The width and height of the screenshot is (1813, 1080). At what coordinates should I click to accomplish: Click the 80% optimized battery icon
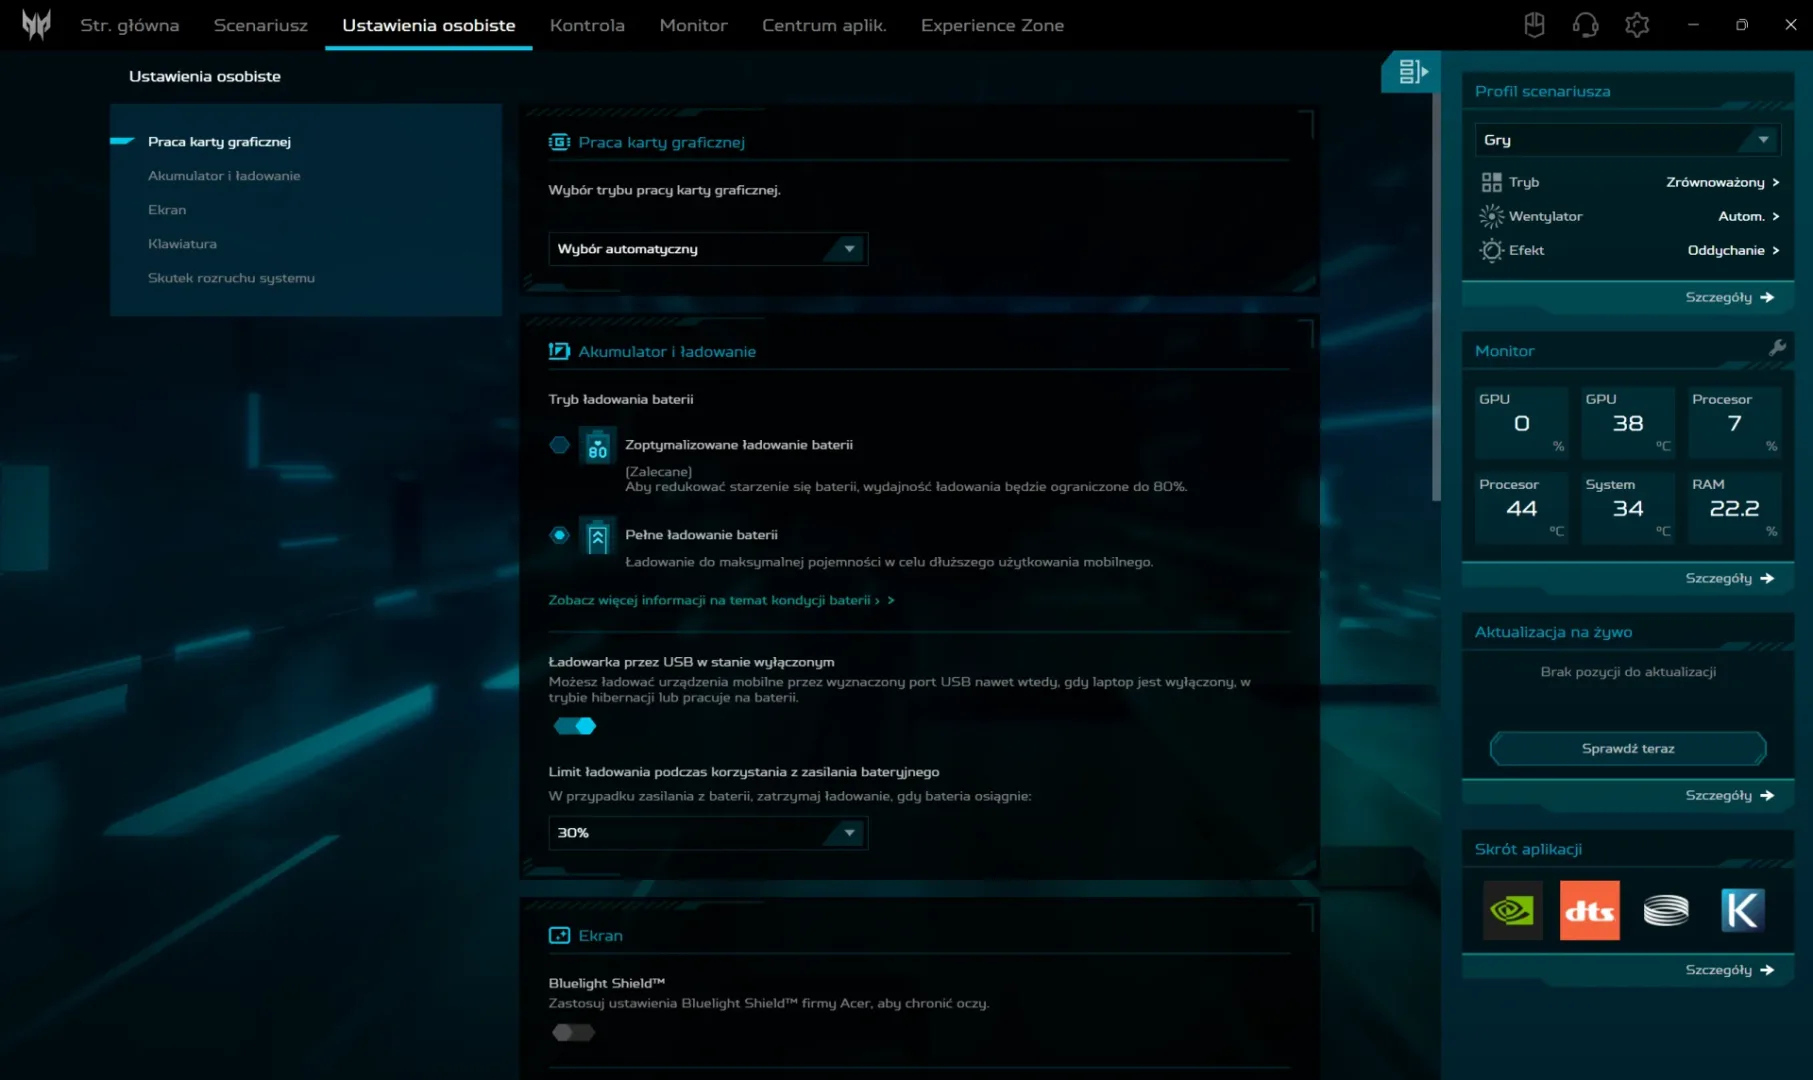(x=597, y=445)
